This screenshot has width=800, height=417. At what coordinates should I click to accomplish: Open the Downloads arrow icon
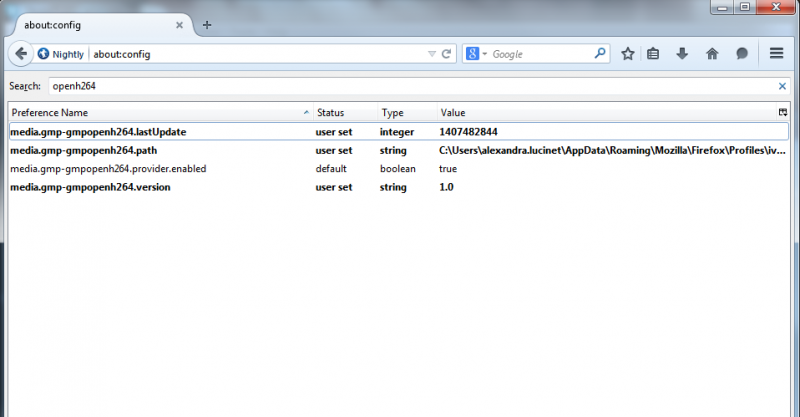coord(682,54)
